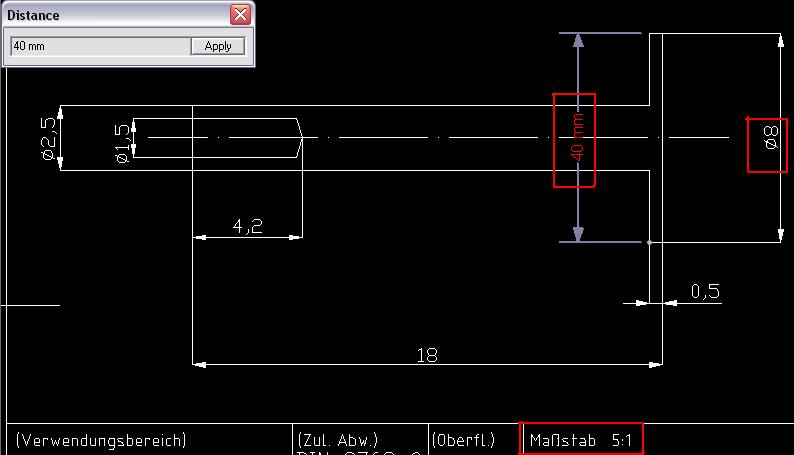Select the 40 mm dimension text
The height and width of the screenshot is (455, 794).
coord(577,138)
